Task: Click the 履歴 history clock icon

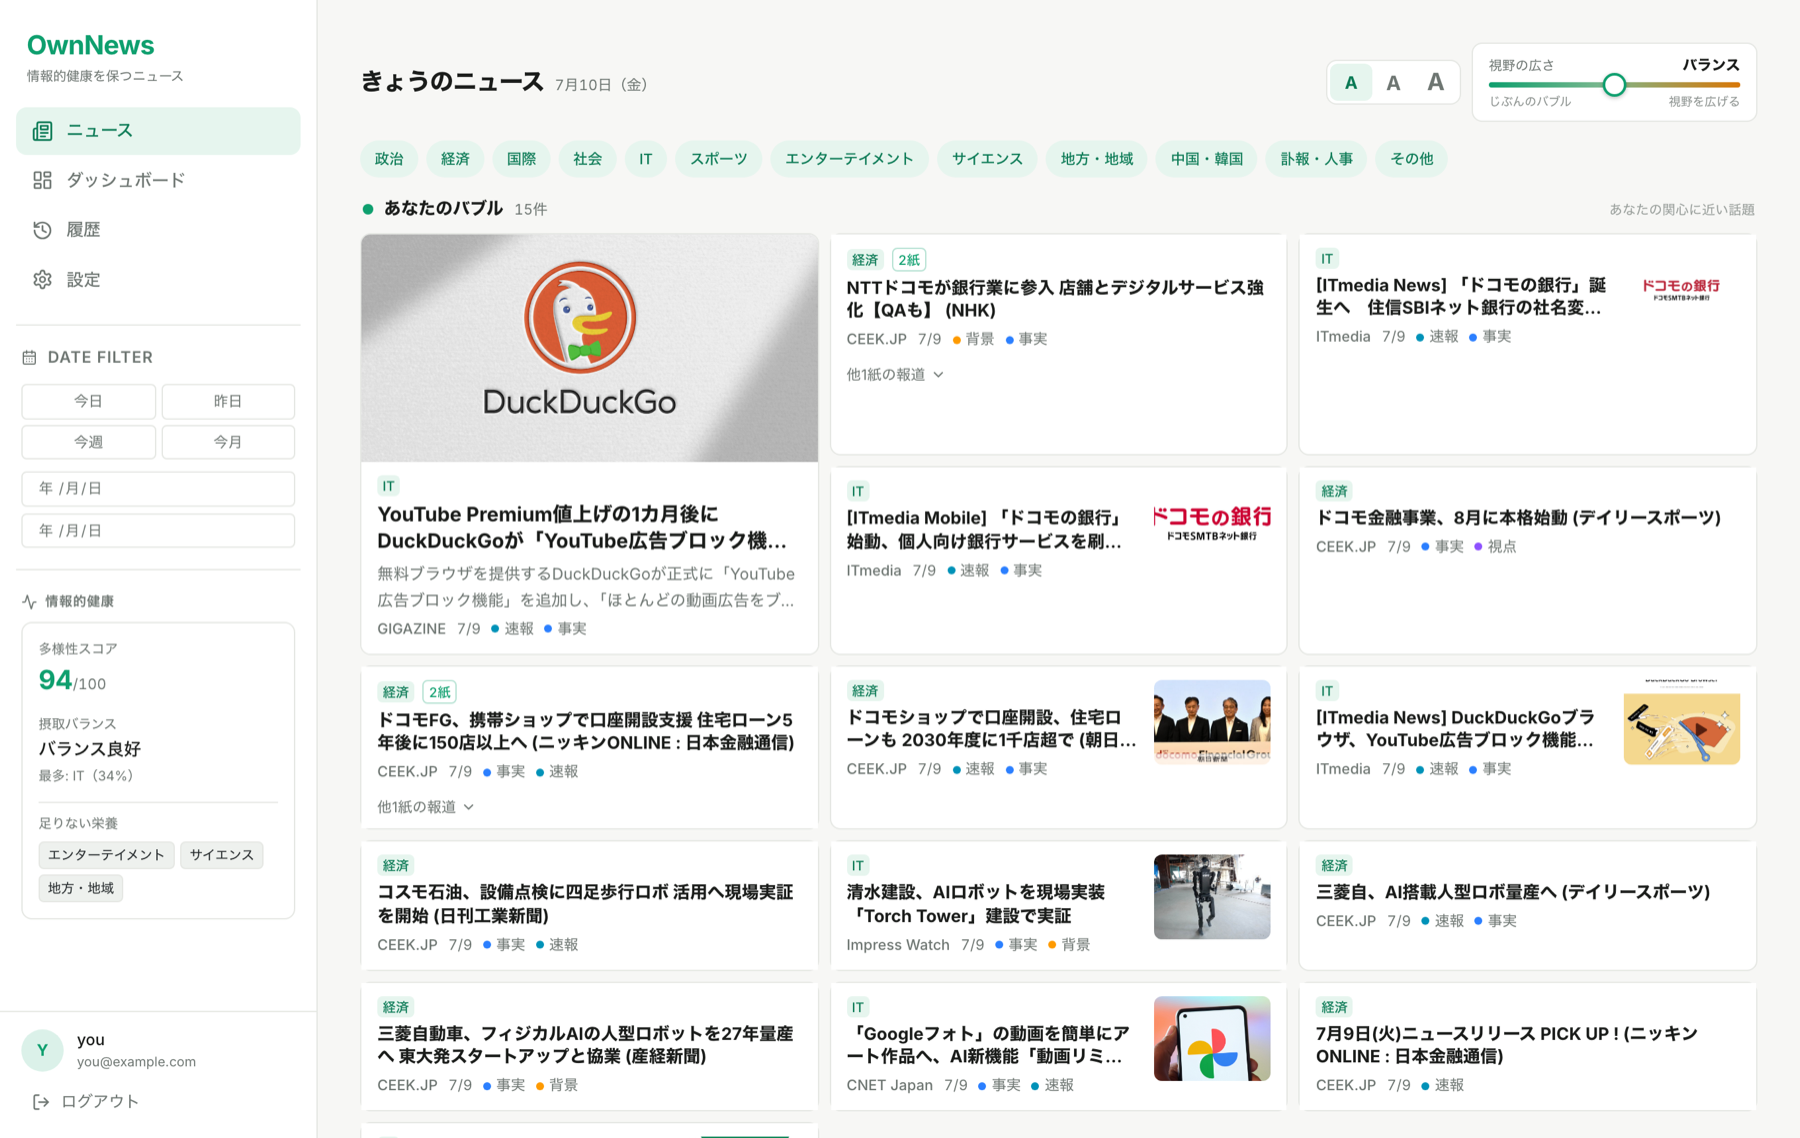Action: pos(42,230)
